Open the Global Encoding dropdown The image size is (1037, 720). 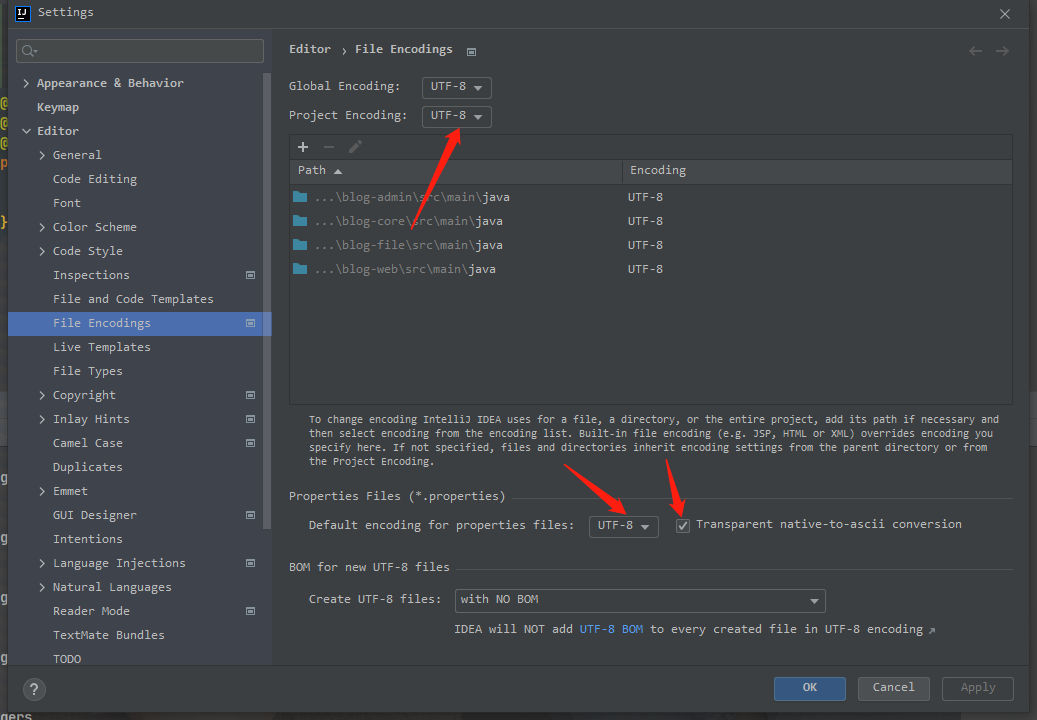[456, 87]
